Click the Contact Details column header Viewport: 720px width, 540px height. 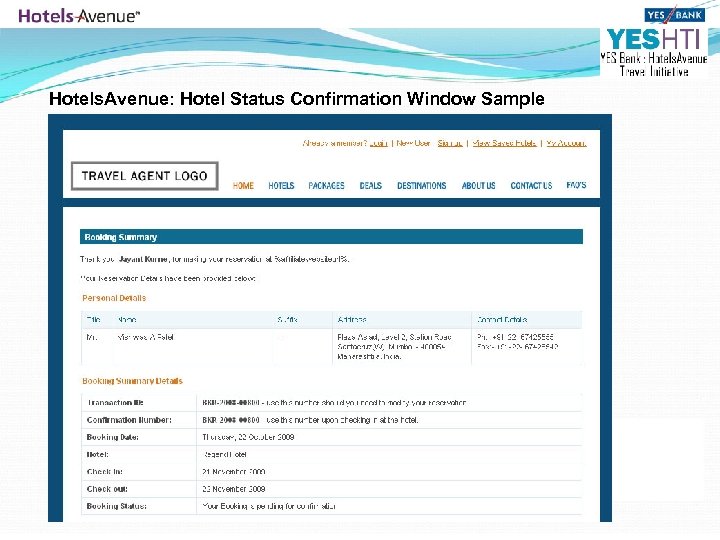pos(502,320)
